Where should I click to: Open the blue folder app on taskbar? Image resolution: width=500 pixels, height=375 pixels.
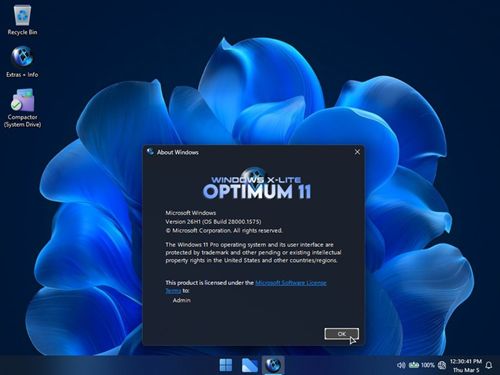coord(250,365)
